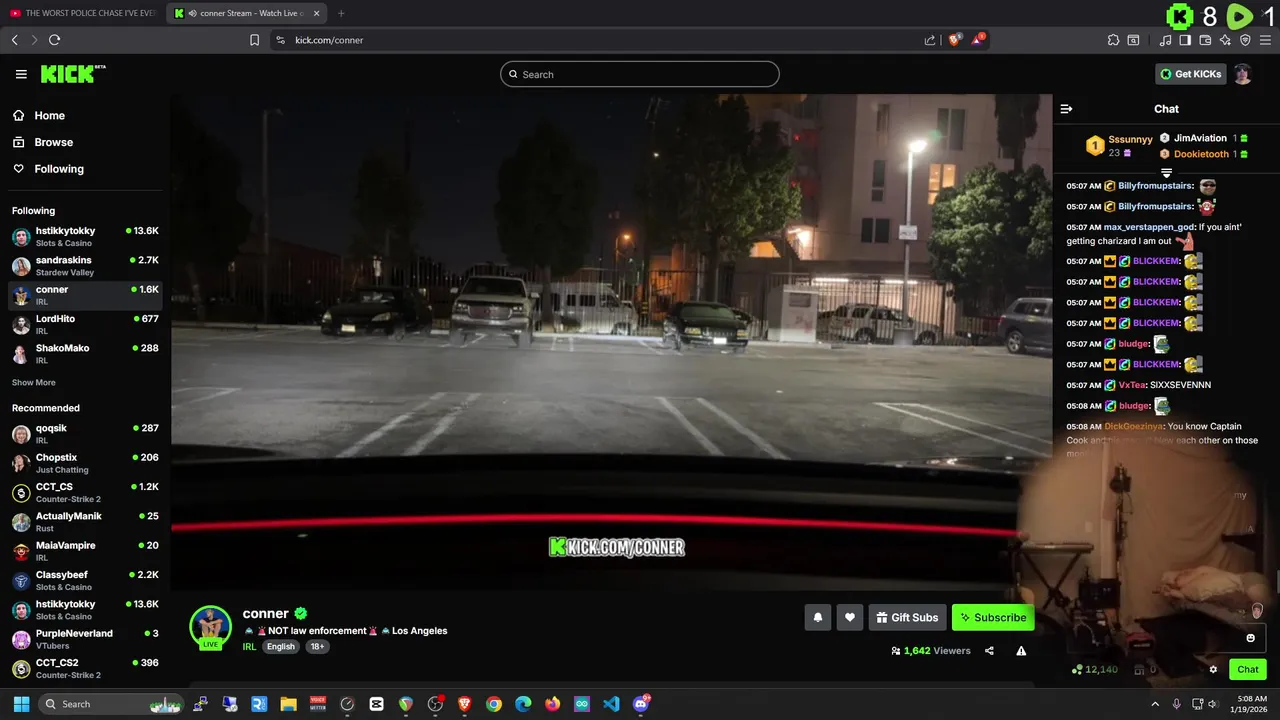The width and height of the screenshot is (1280, 720).
Task: Click the 18+ tag under stream title
Action: coord(317,647)
